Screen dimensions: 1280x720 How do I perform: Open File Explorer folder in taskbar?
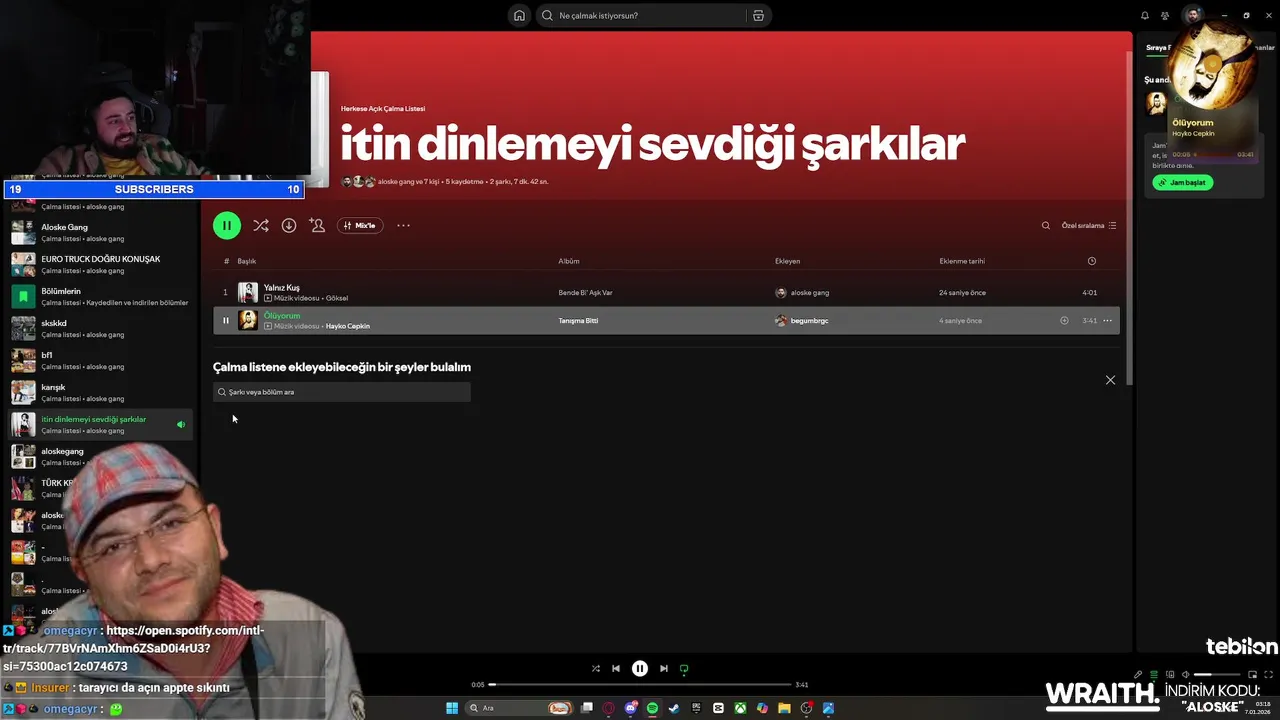pyautogui.click(x=785, y=708)
